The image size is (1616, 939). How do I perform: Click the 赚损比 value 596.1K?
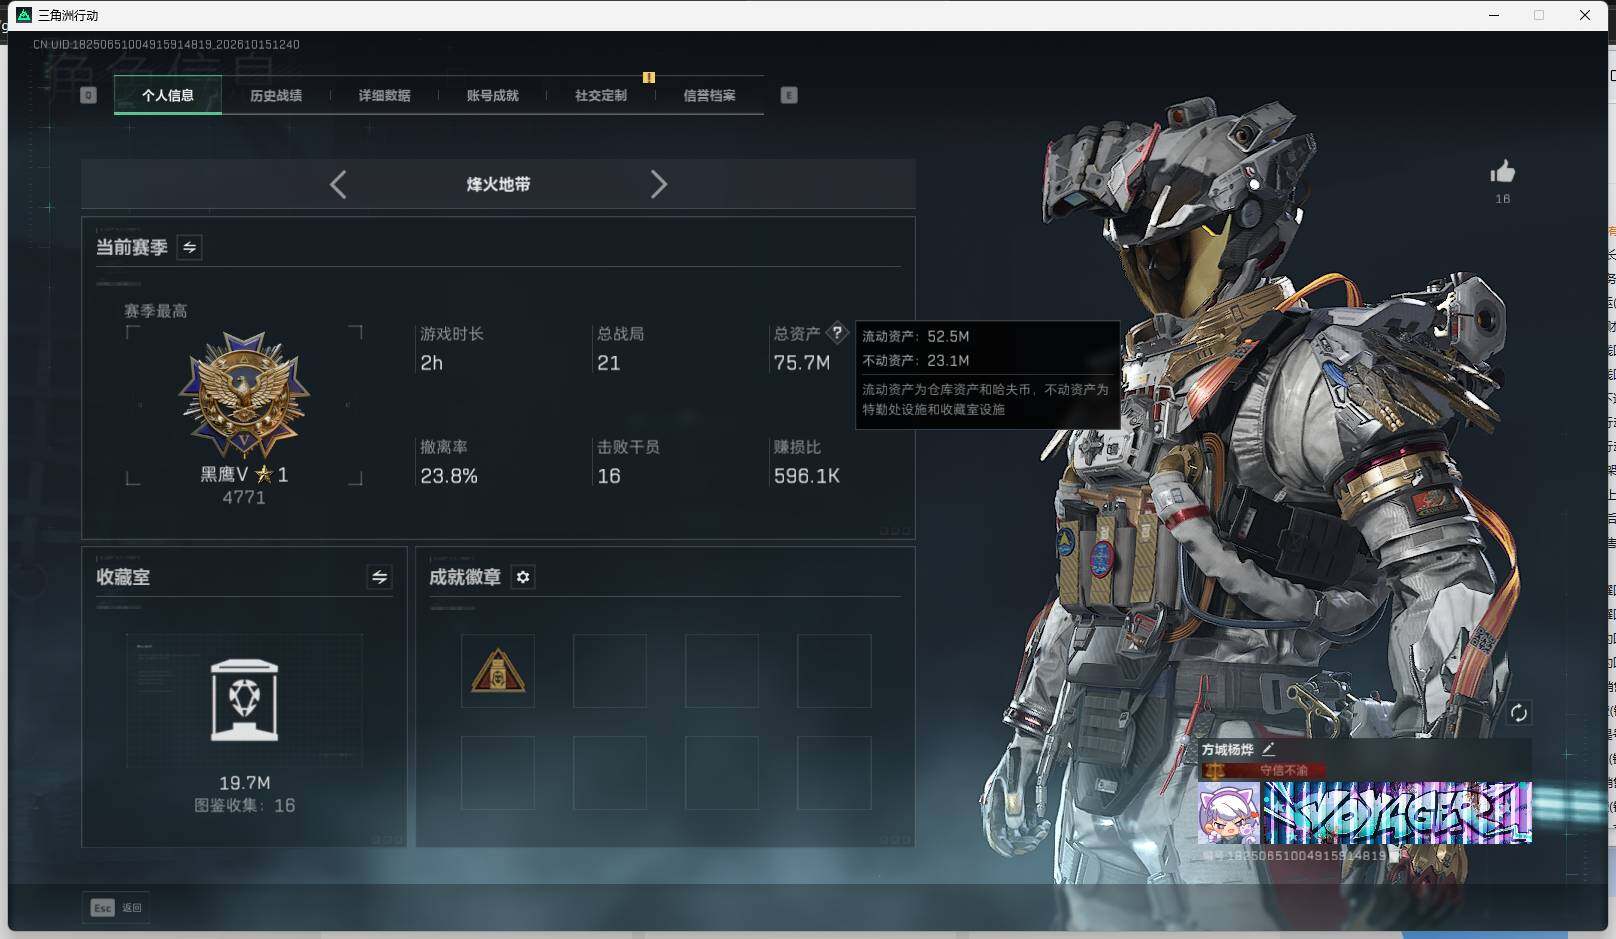pyautogui.click(x=807, y=476)
